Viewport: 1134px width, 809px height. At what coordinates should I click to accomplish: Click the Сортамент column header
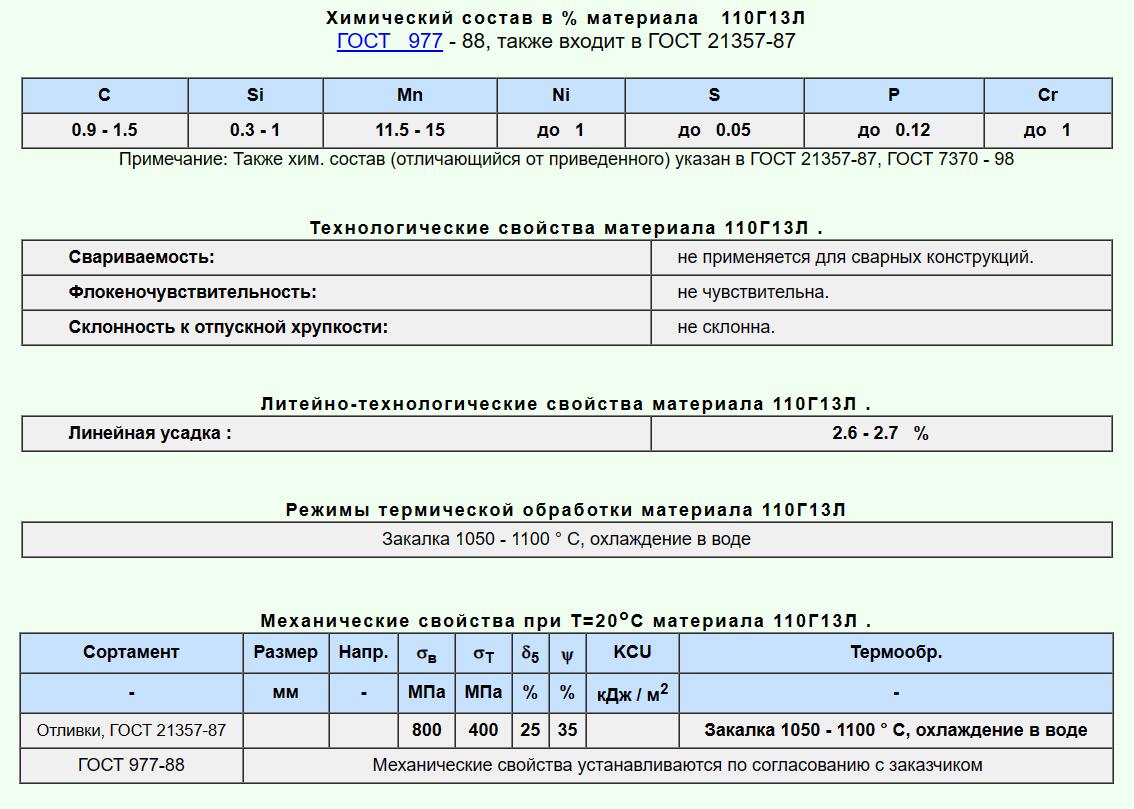tap(131, 652)
